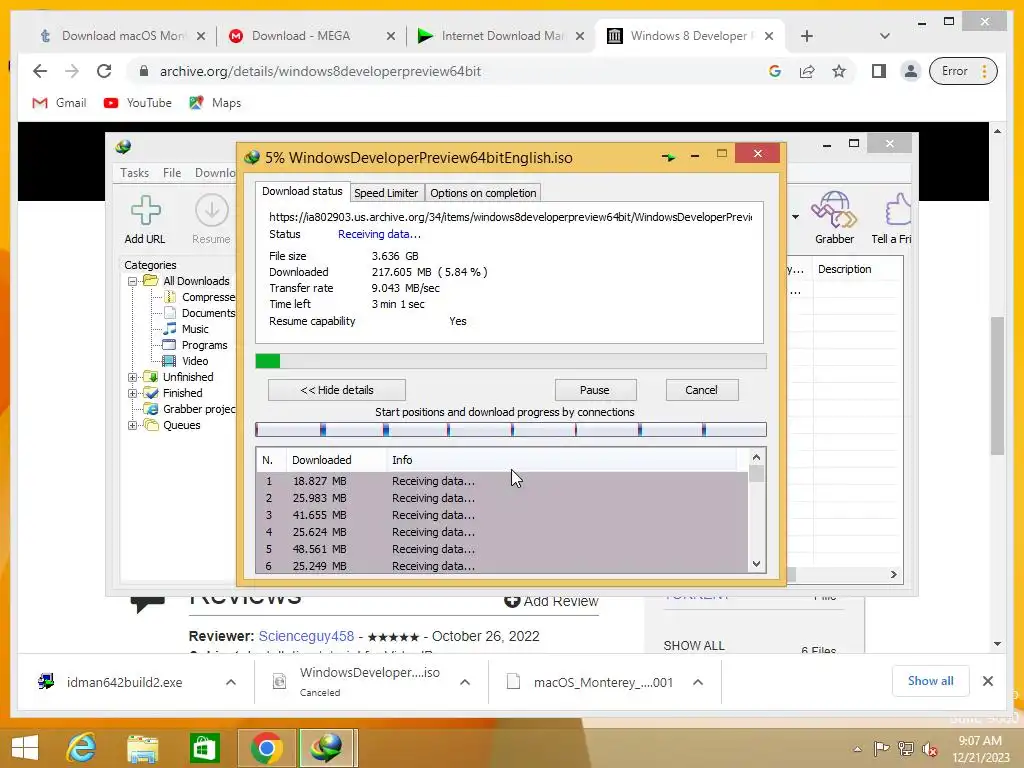
Task: Click the green download progress bar
Action: (511, 361)
